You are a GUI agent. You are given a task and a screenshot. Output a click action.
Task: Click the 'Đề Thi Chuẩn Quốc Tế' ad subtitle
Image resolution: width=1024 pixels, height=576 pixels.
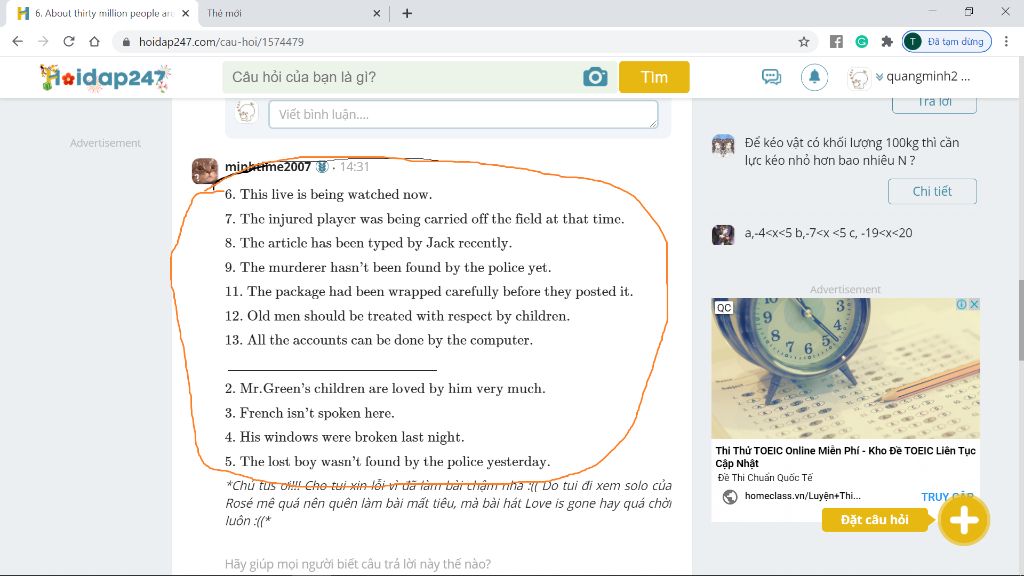765,478
